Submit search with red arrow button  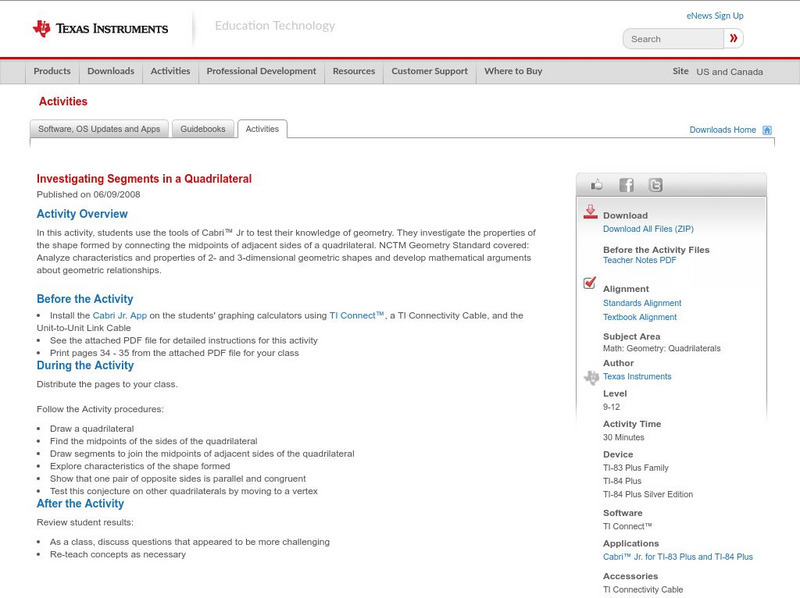734,38
